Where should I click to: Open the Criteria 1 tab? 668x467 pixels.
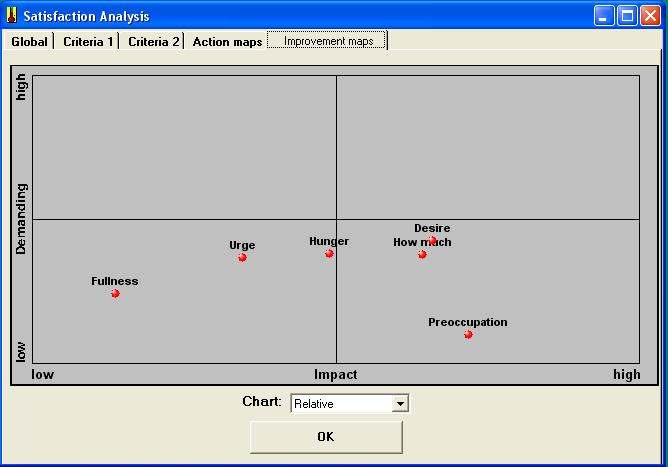[87, 41]
